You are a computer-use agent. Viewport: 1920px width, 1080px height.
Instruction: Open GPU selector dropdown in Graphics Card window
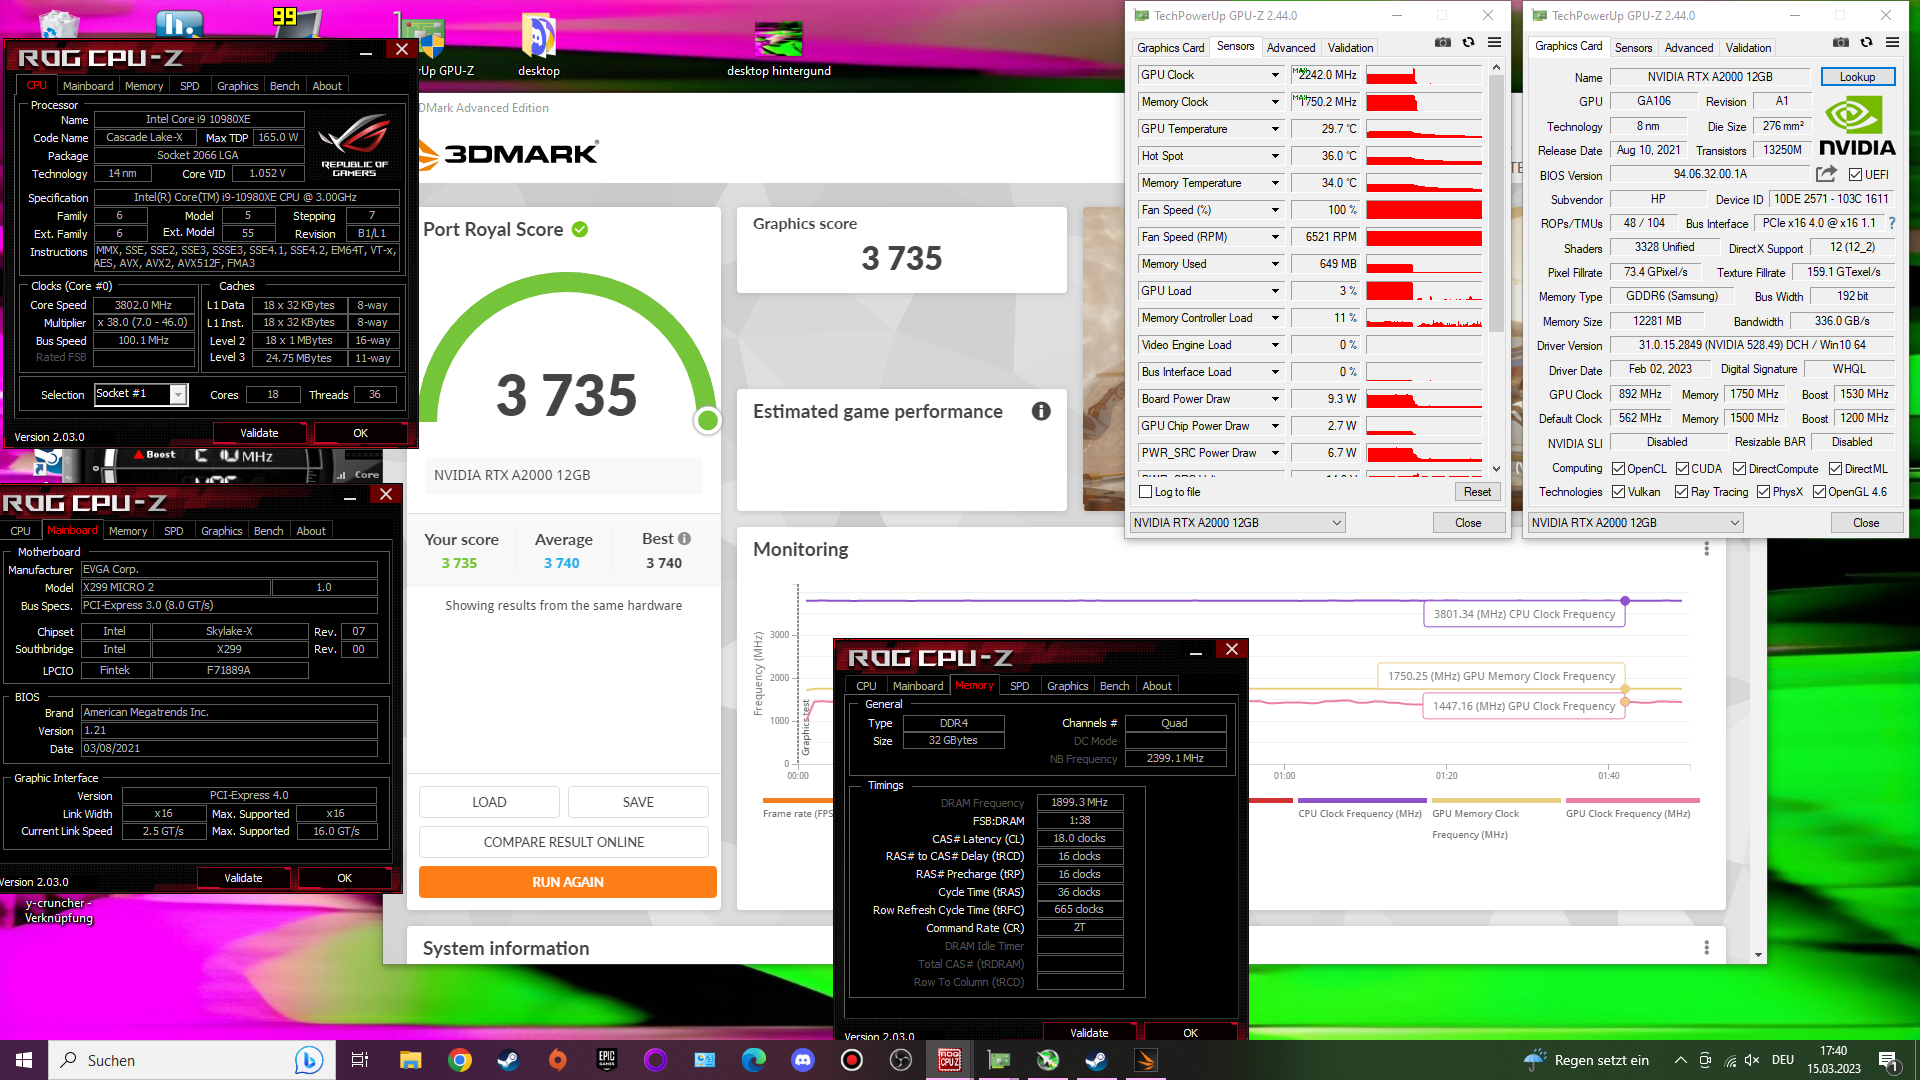[1635, 522]
